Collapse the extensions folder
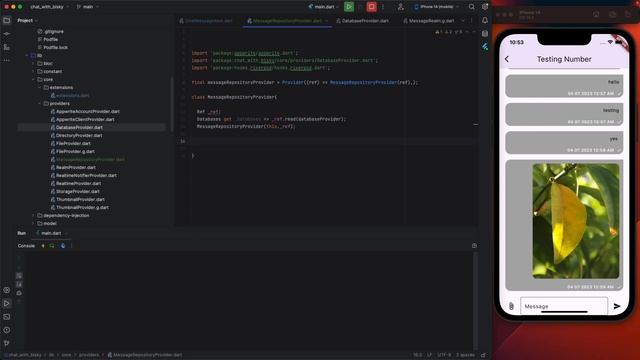640x360 pixels. pyautogui.click(x=40, y=87)
